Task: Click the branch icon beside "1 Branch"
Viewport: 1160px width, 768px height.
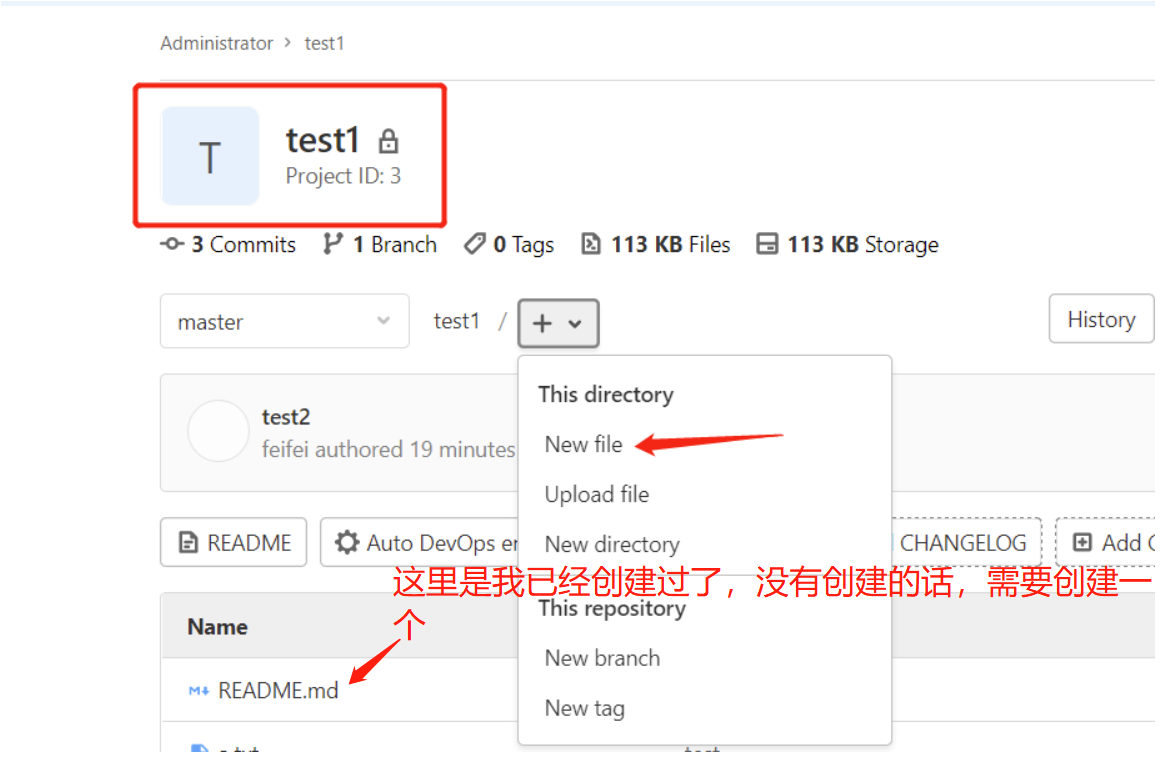Action: click(333, 243)
